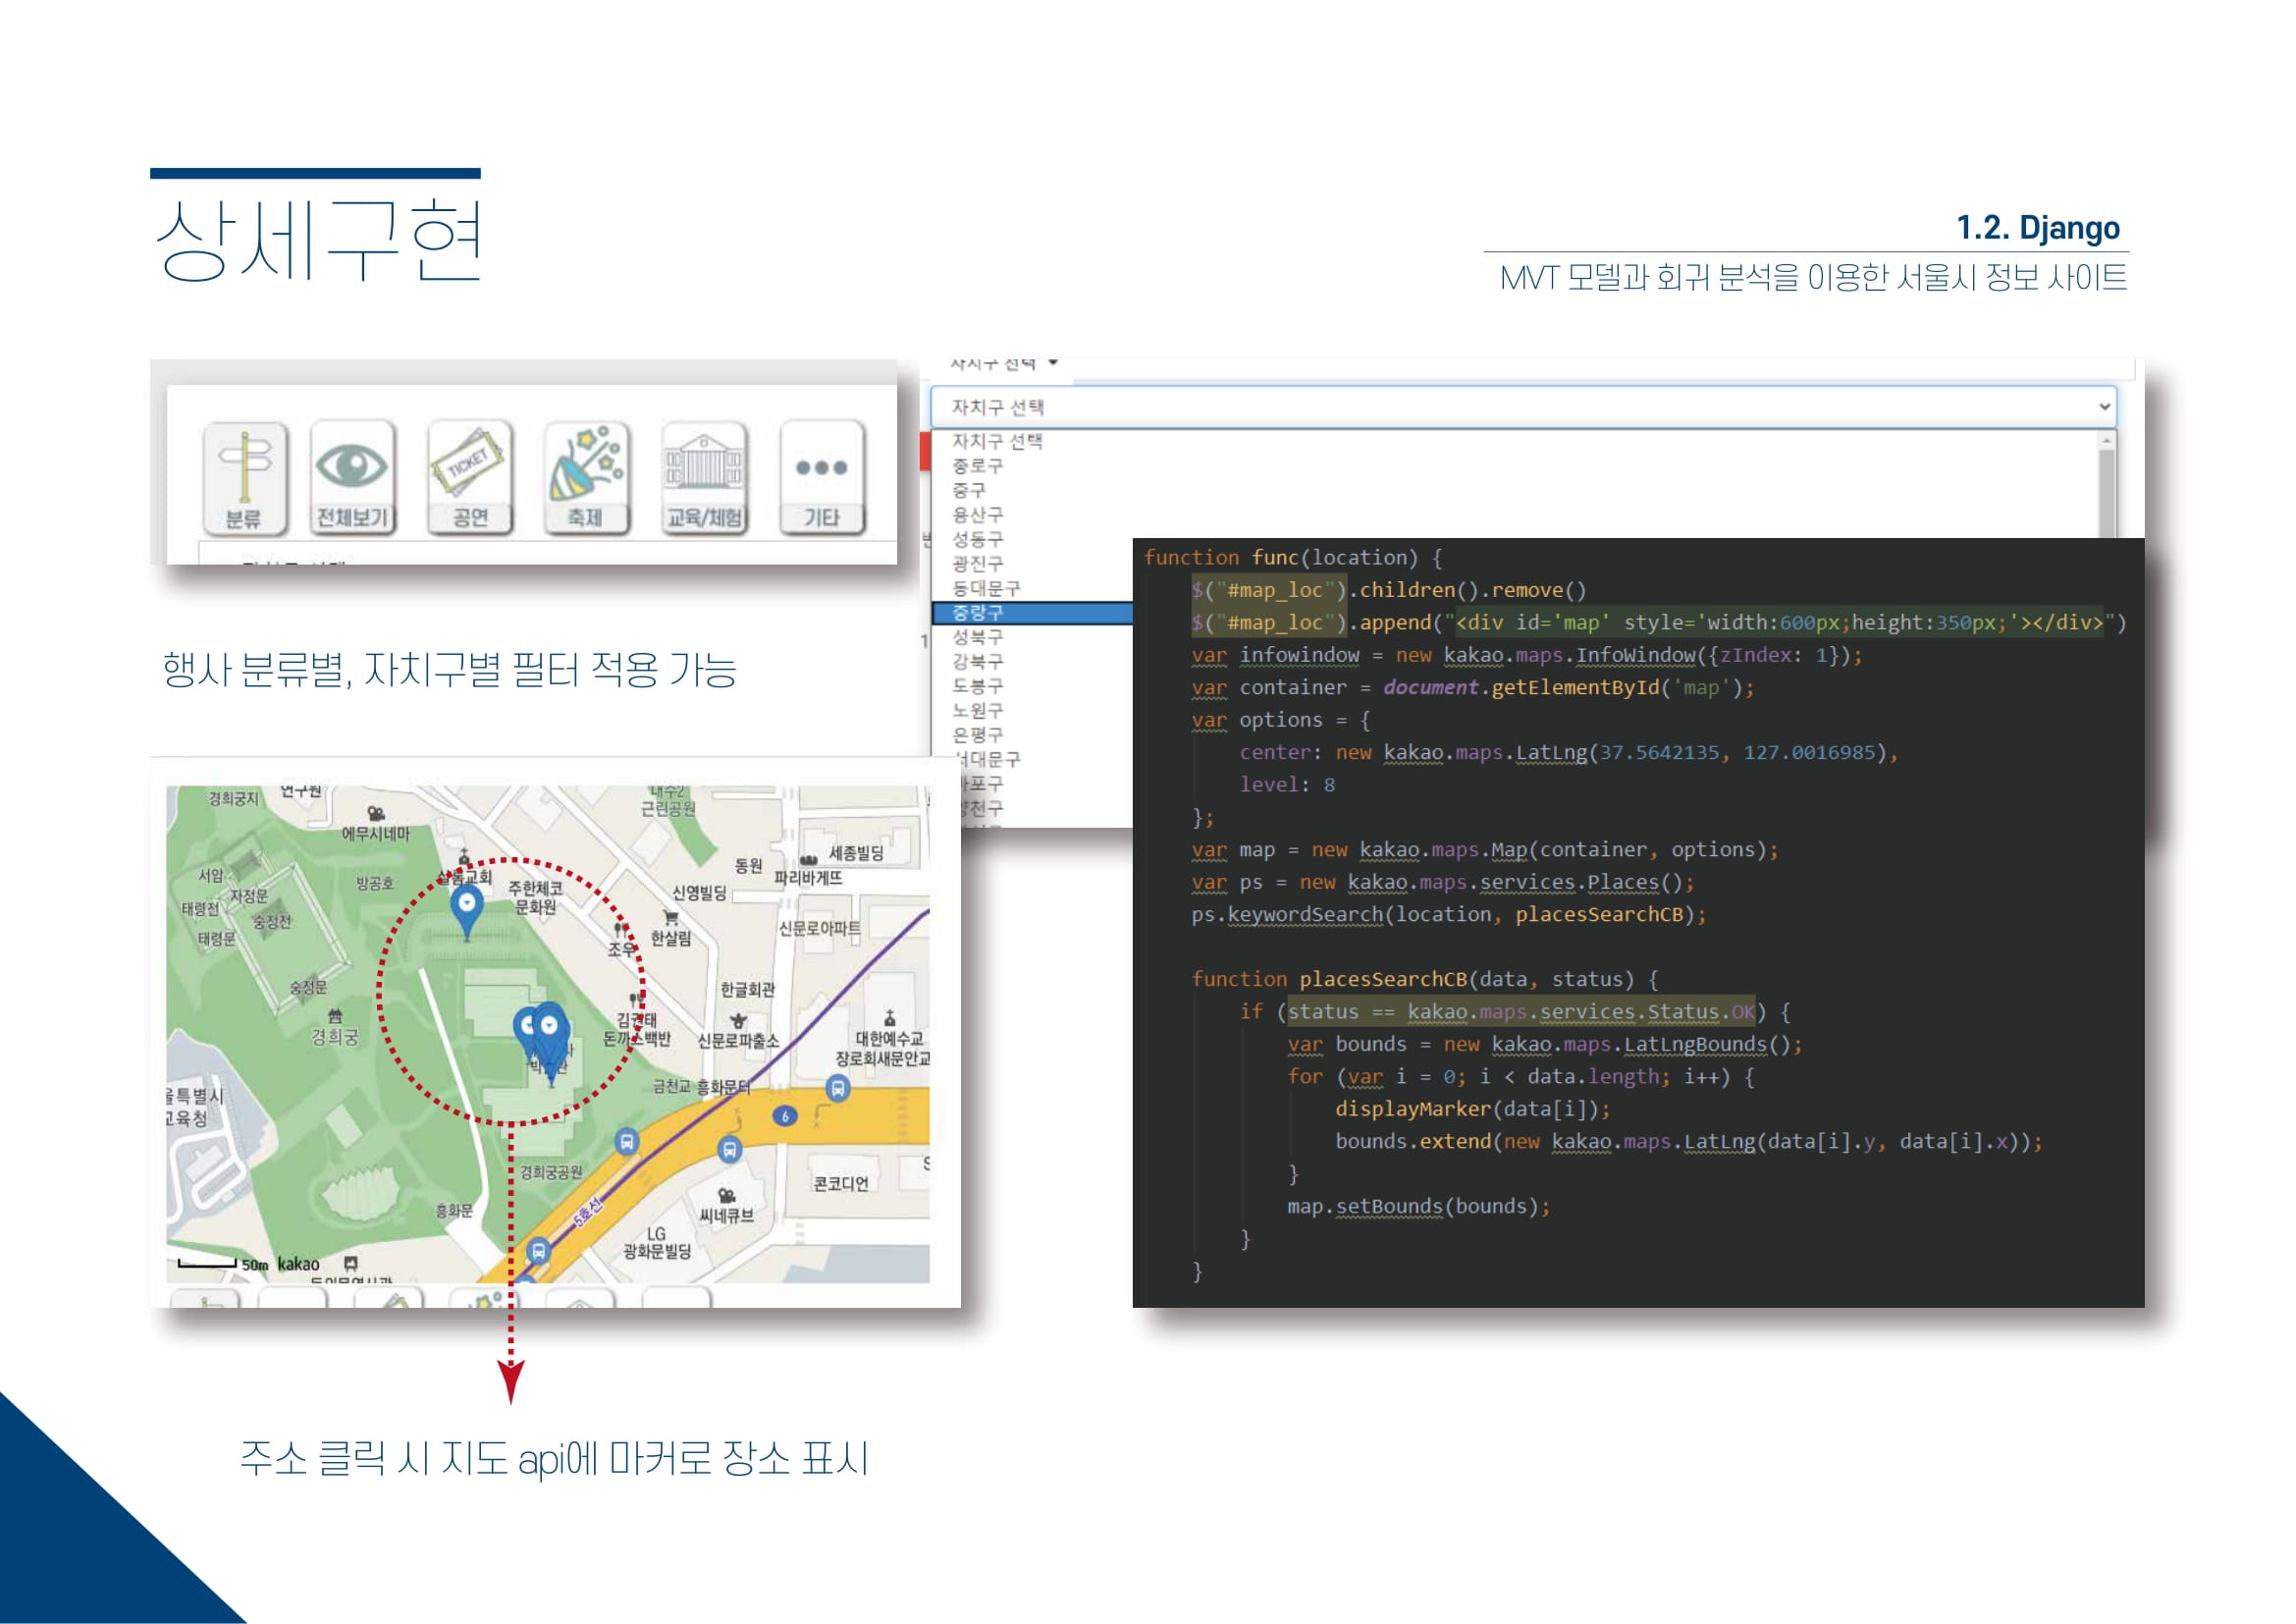This screenshot has height=1624, width=2296.
Task: Click the kakao logo on the map
Action: pyautogui.click(x=298, y=1264)
